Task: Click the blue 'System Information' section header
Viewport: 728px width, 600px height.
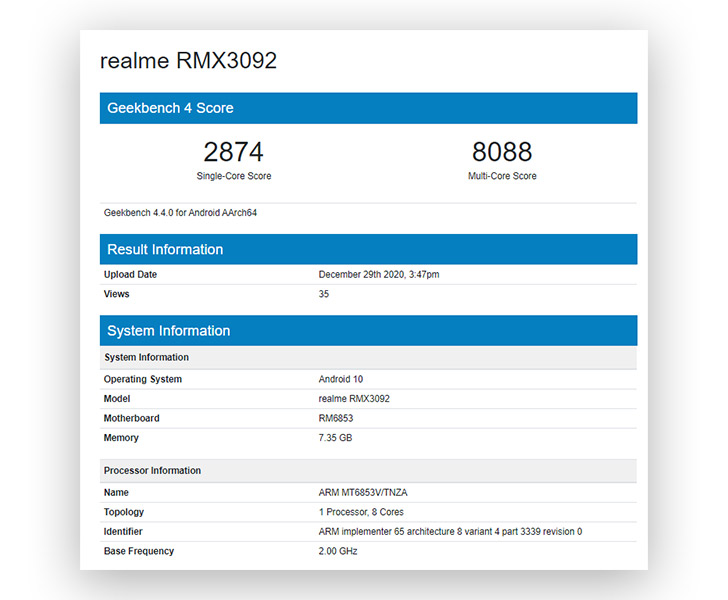Action: click(x=368, y=331)
